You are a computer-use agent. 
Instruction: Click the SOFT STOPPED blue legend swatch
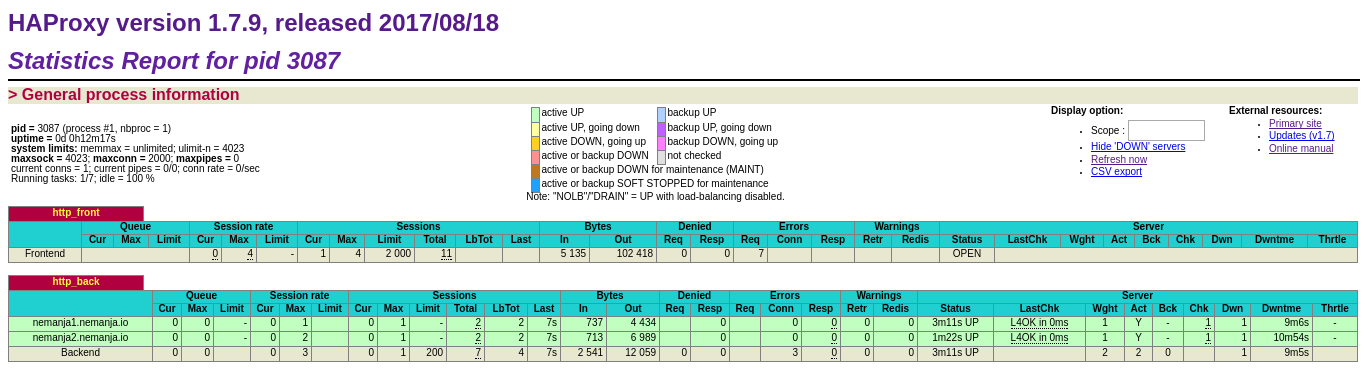point(536,185)
